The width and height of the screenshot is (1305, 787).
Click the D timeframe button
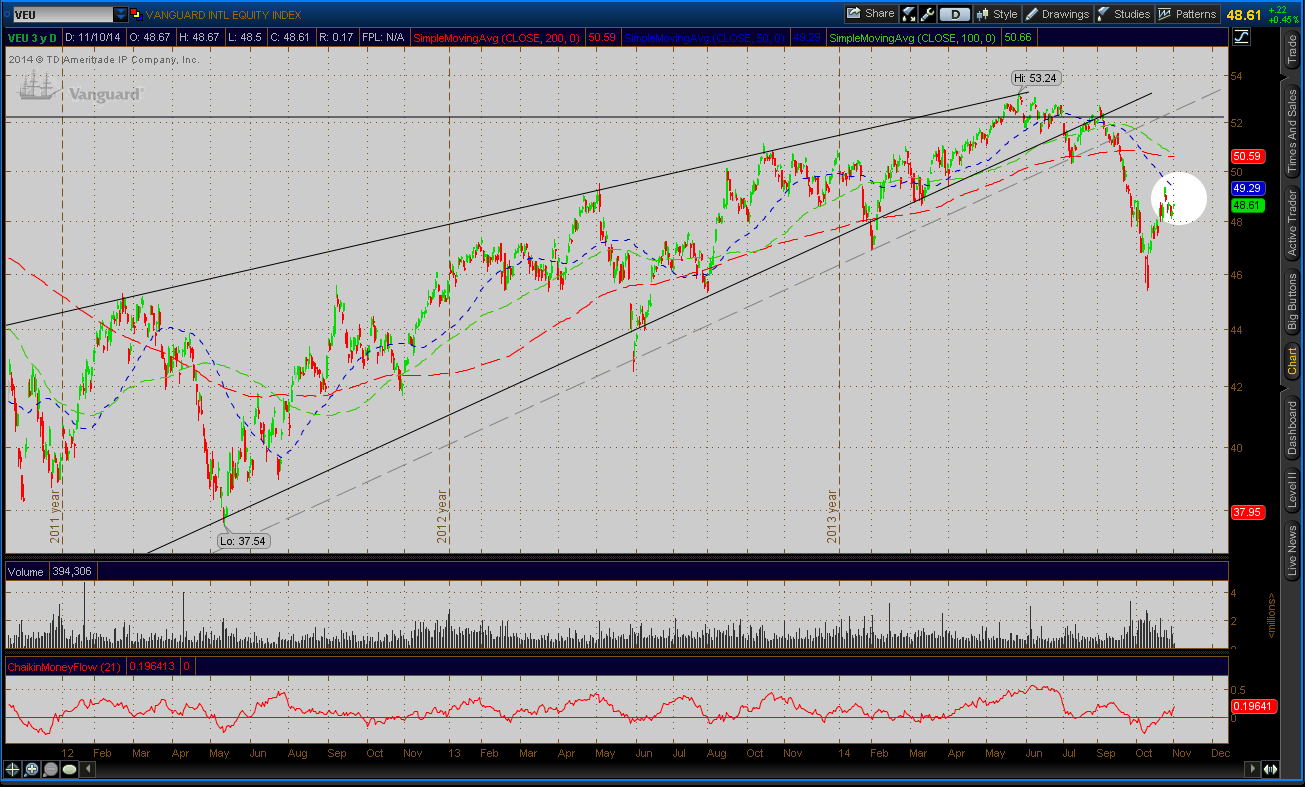956,14
